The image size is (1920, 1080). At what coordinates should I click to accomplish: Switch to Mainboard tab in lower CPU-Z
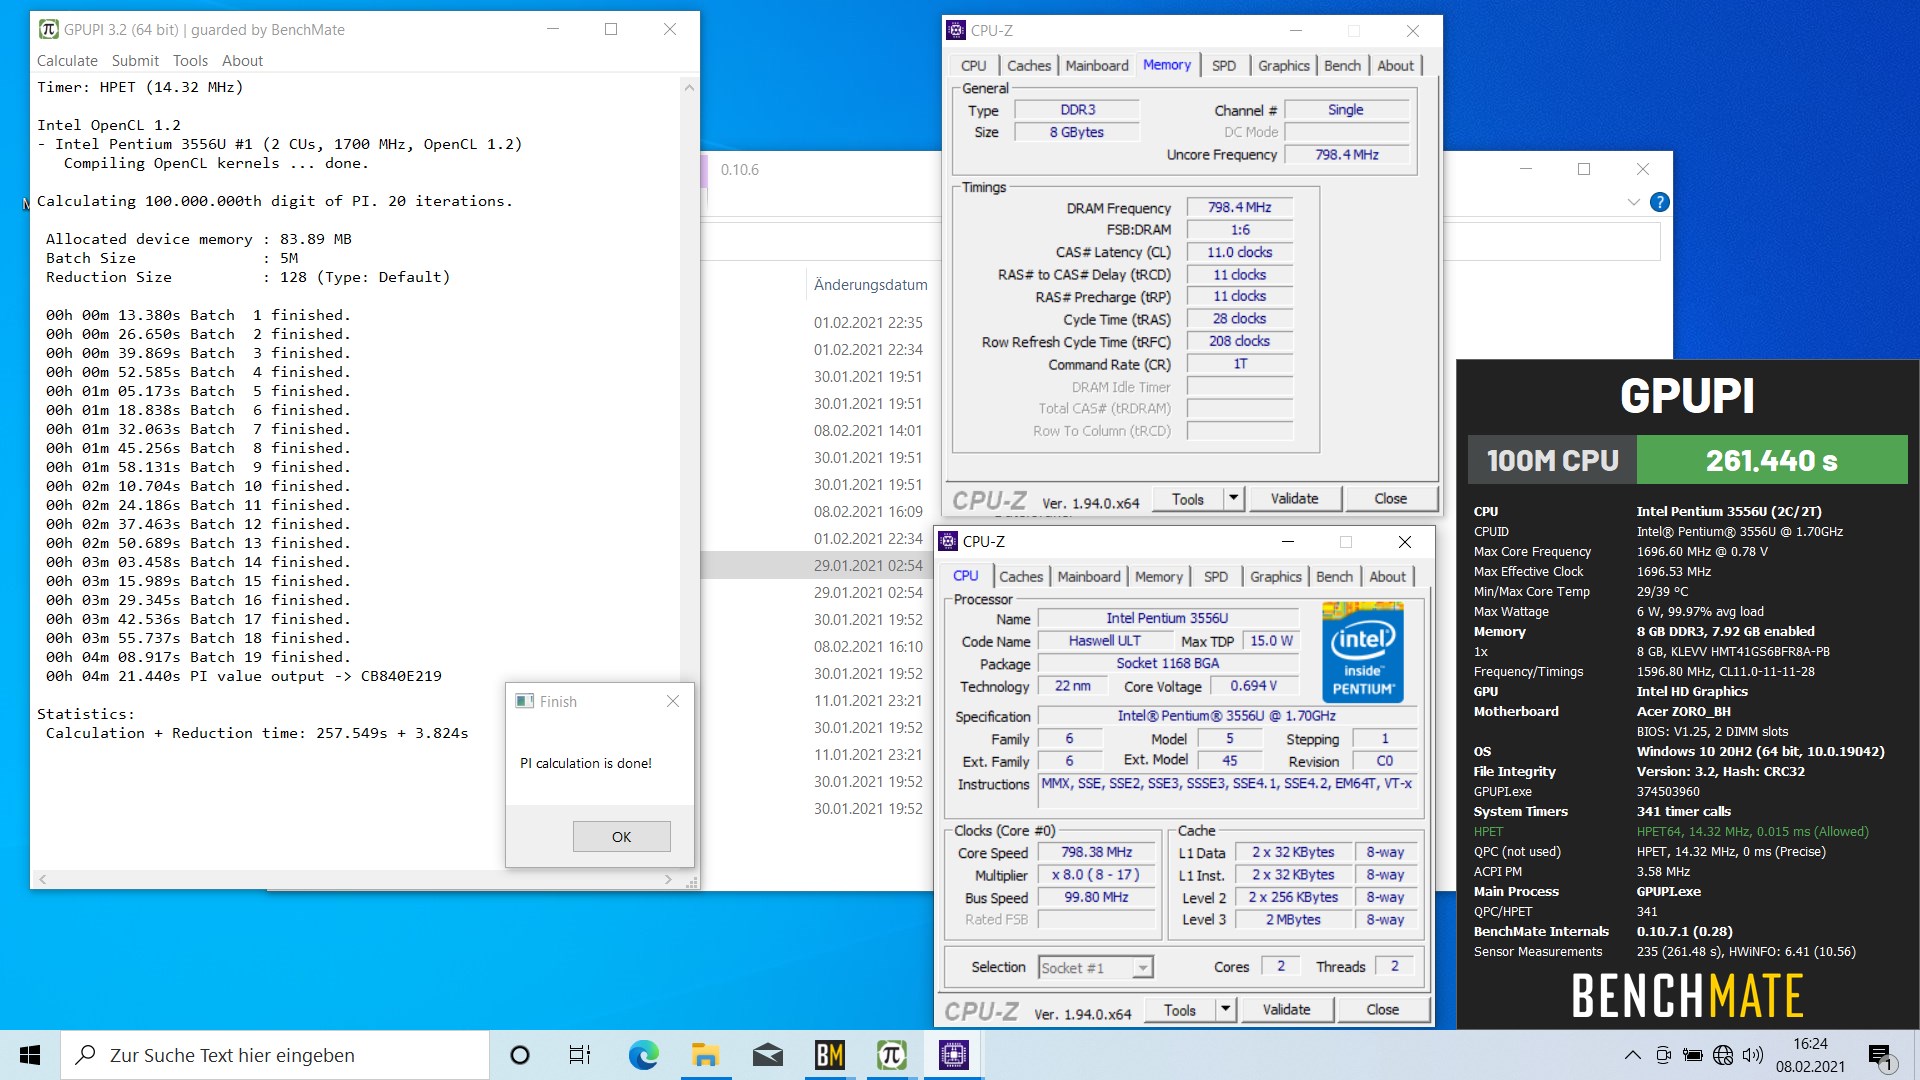[x=1089, y=576]
